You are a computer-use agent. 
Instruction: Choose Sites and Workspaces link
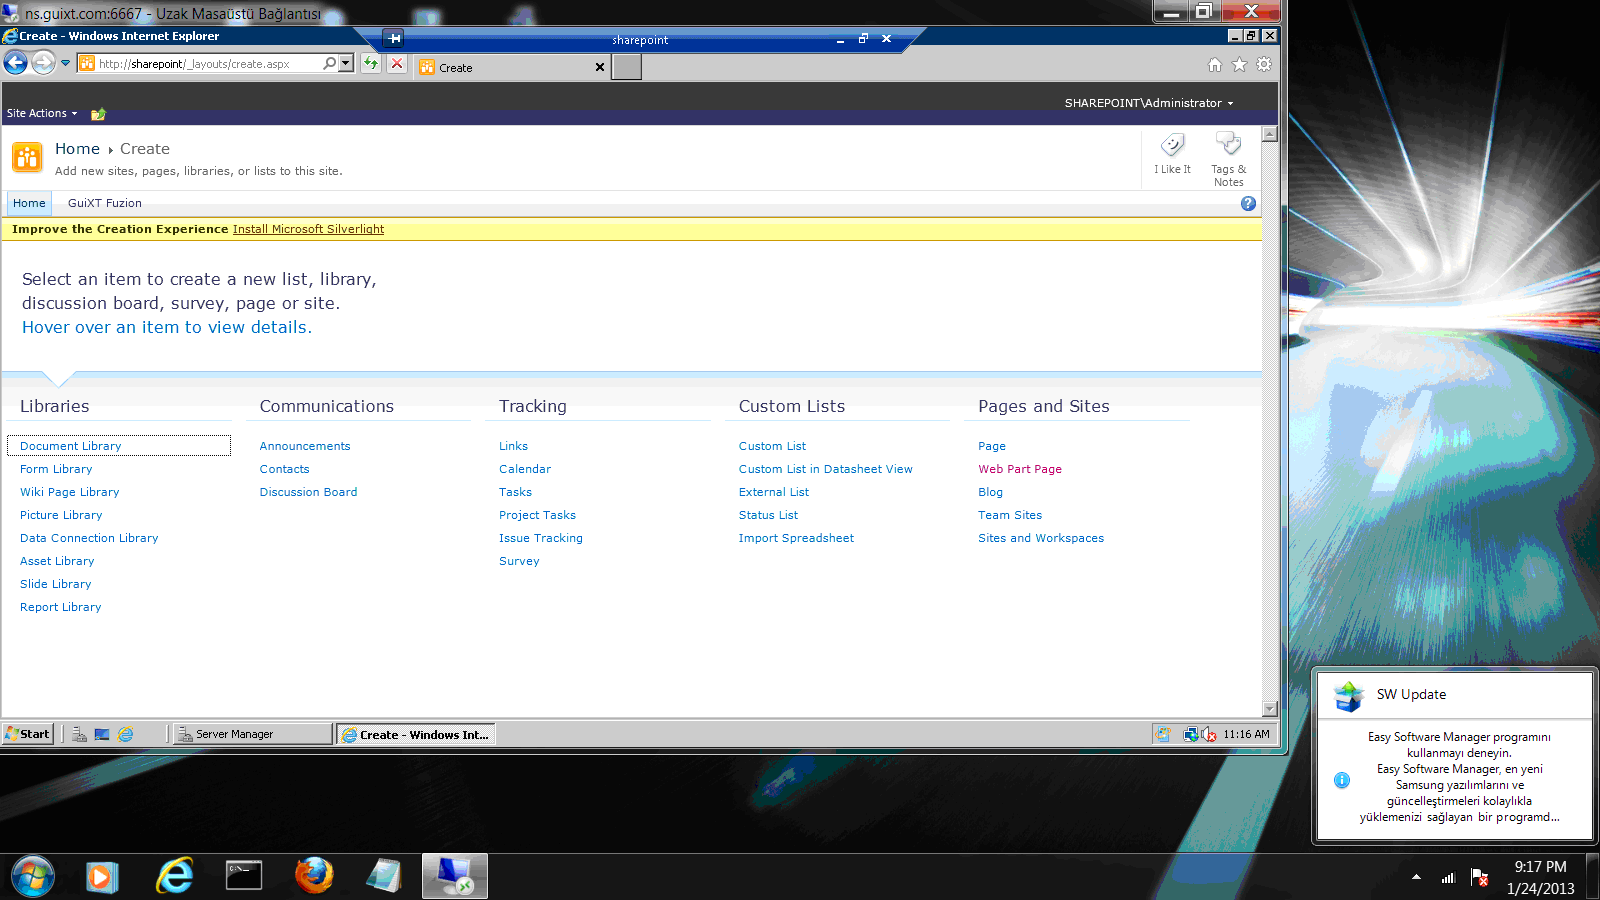1041,538
